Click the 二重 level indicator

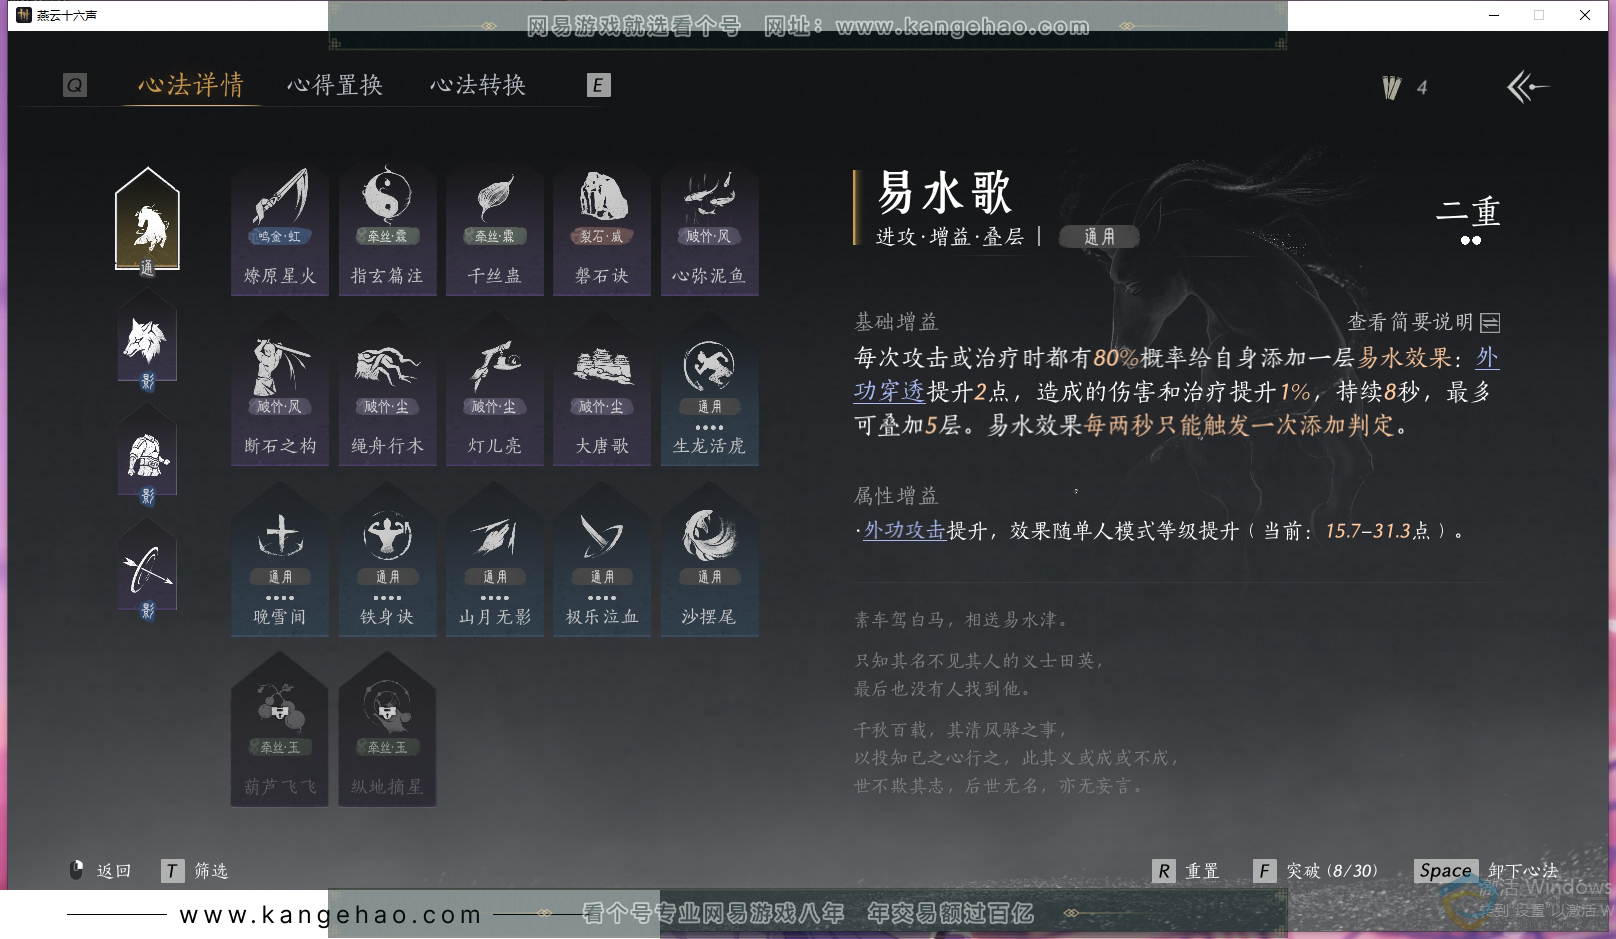(x=1469, y=213)
